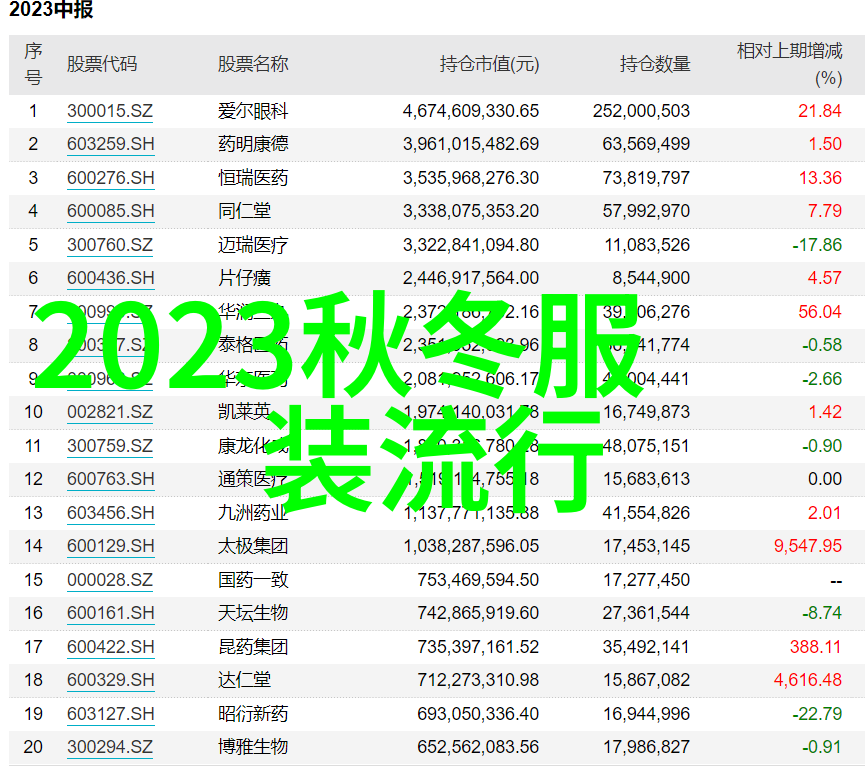865x776 pixels.
Task: Click the stock name 天坛生物
Action: pos(253,613)
